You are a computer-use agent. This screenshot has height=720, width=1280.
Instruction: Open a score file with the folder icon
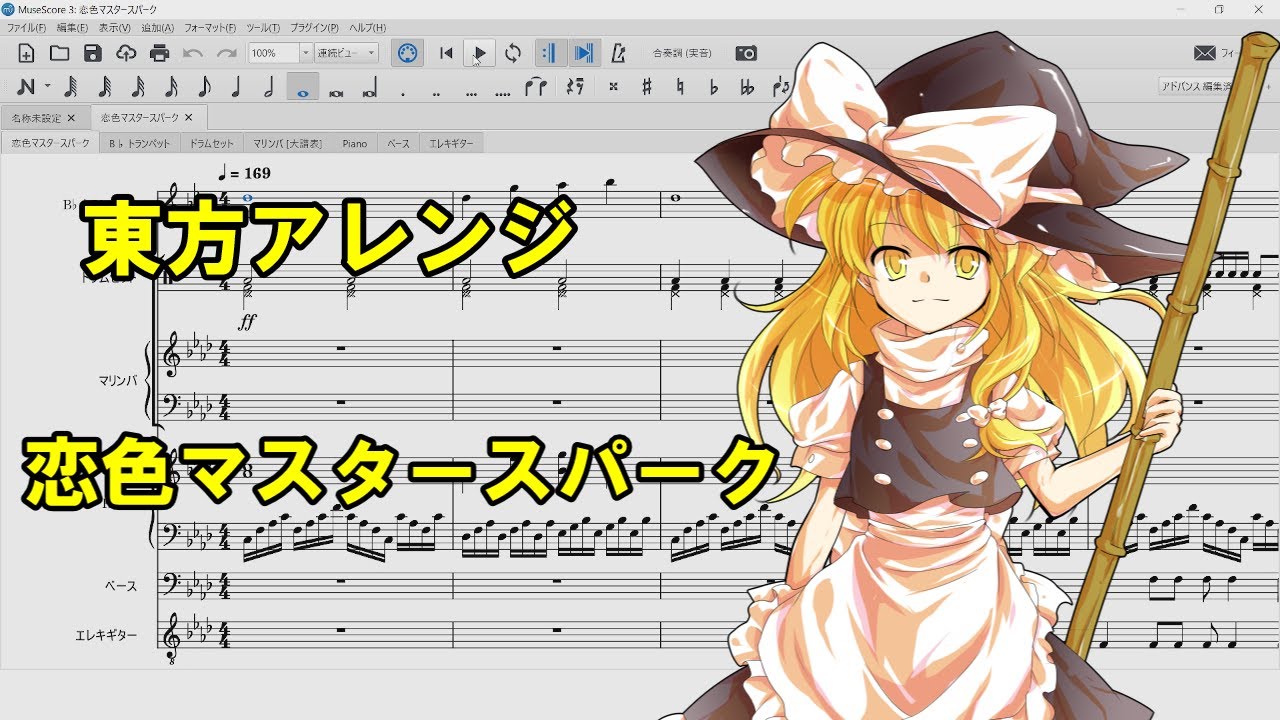[59, 53]
